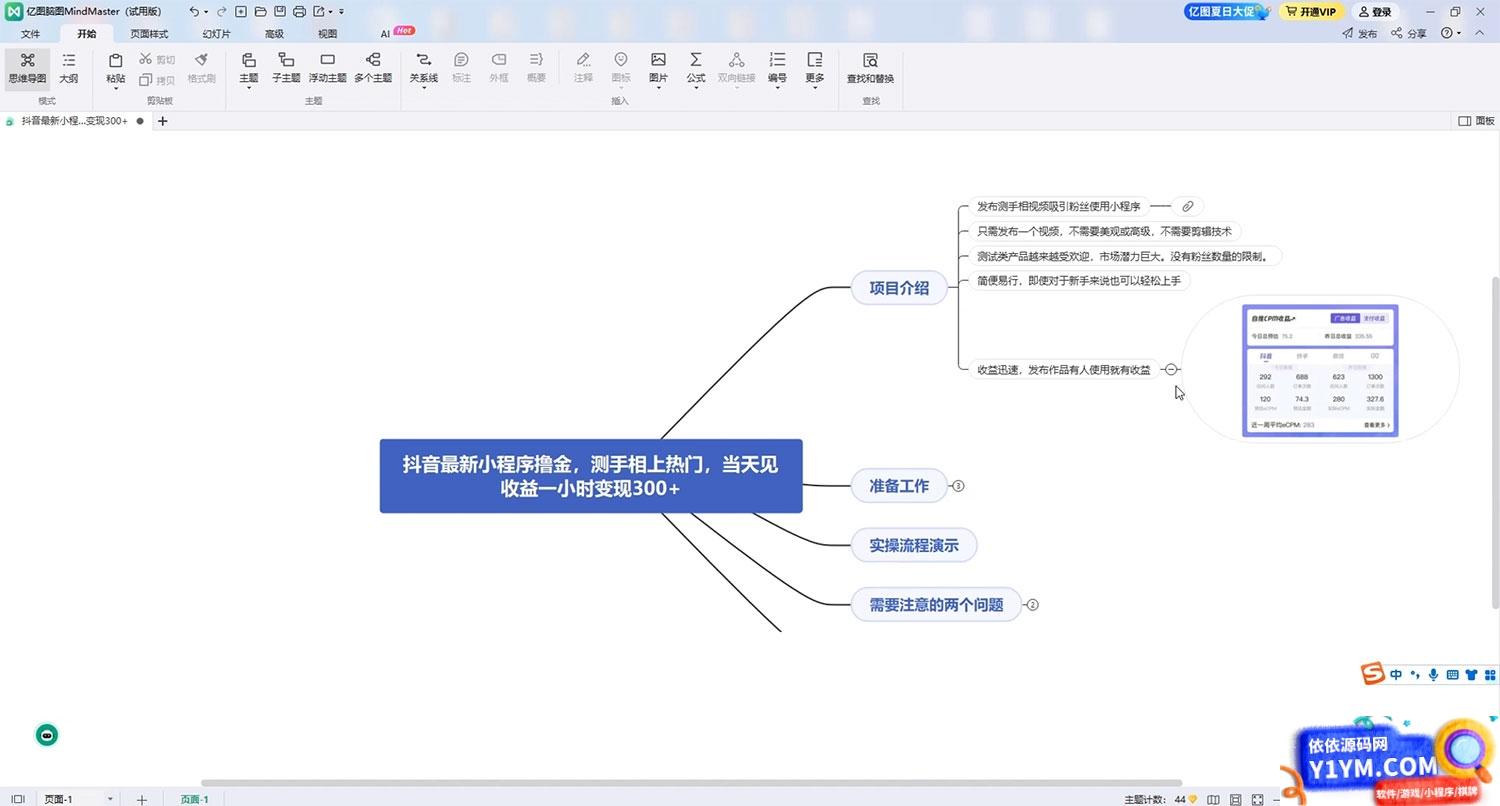This screenshot has width=1500, height=806.
Task: Toggle the fullscreen icon in status bar
Action: [x=1257, y=799]
